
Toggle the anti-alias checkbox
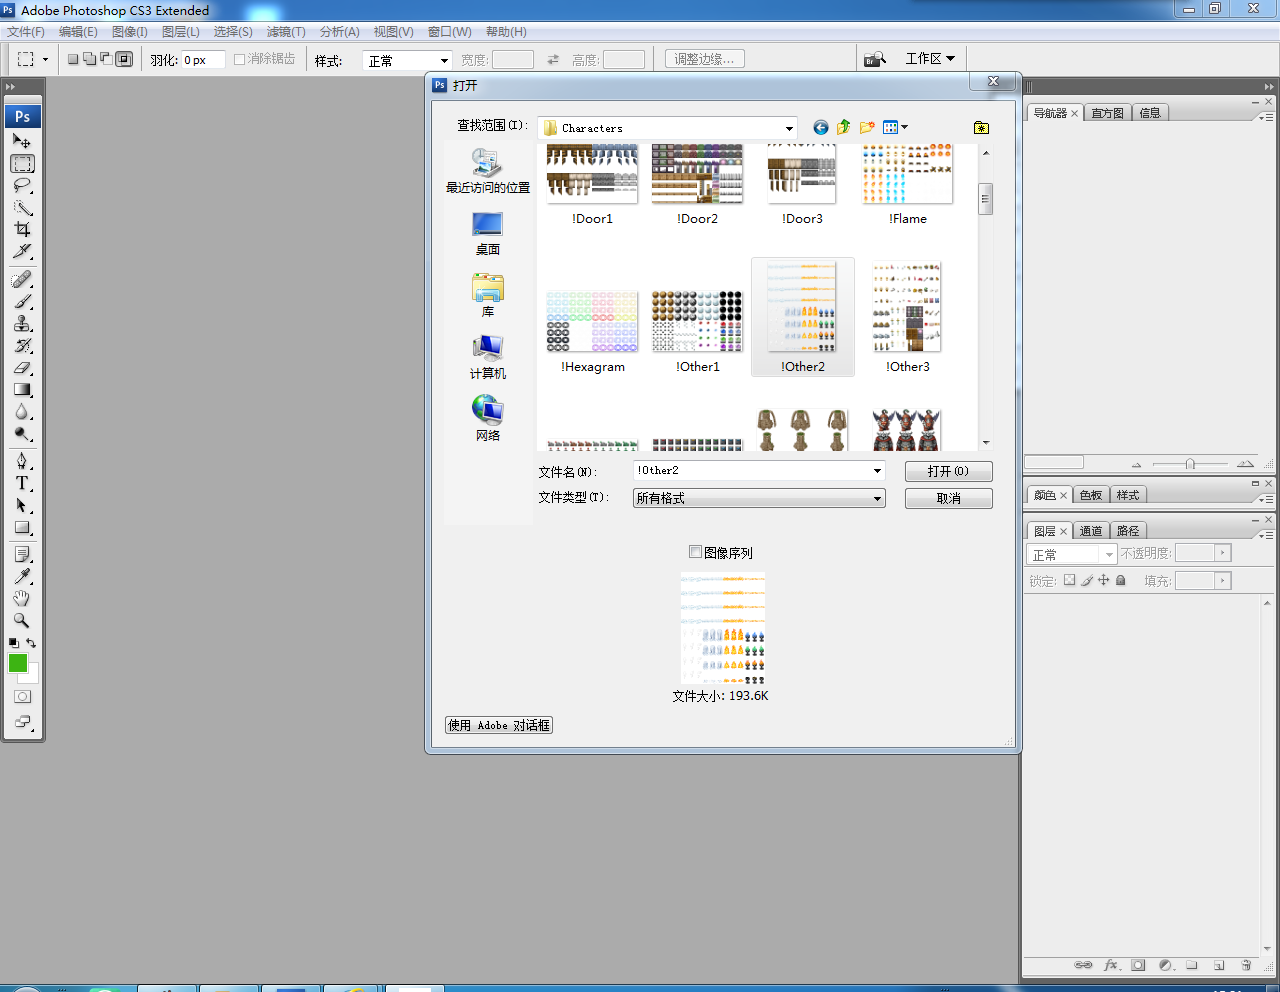click(240, 59)
